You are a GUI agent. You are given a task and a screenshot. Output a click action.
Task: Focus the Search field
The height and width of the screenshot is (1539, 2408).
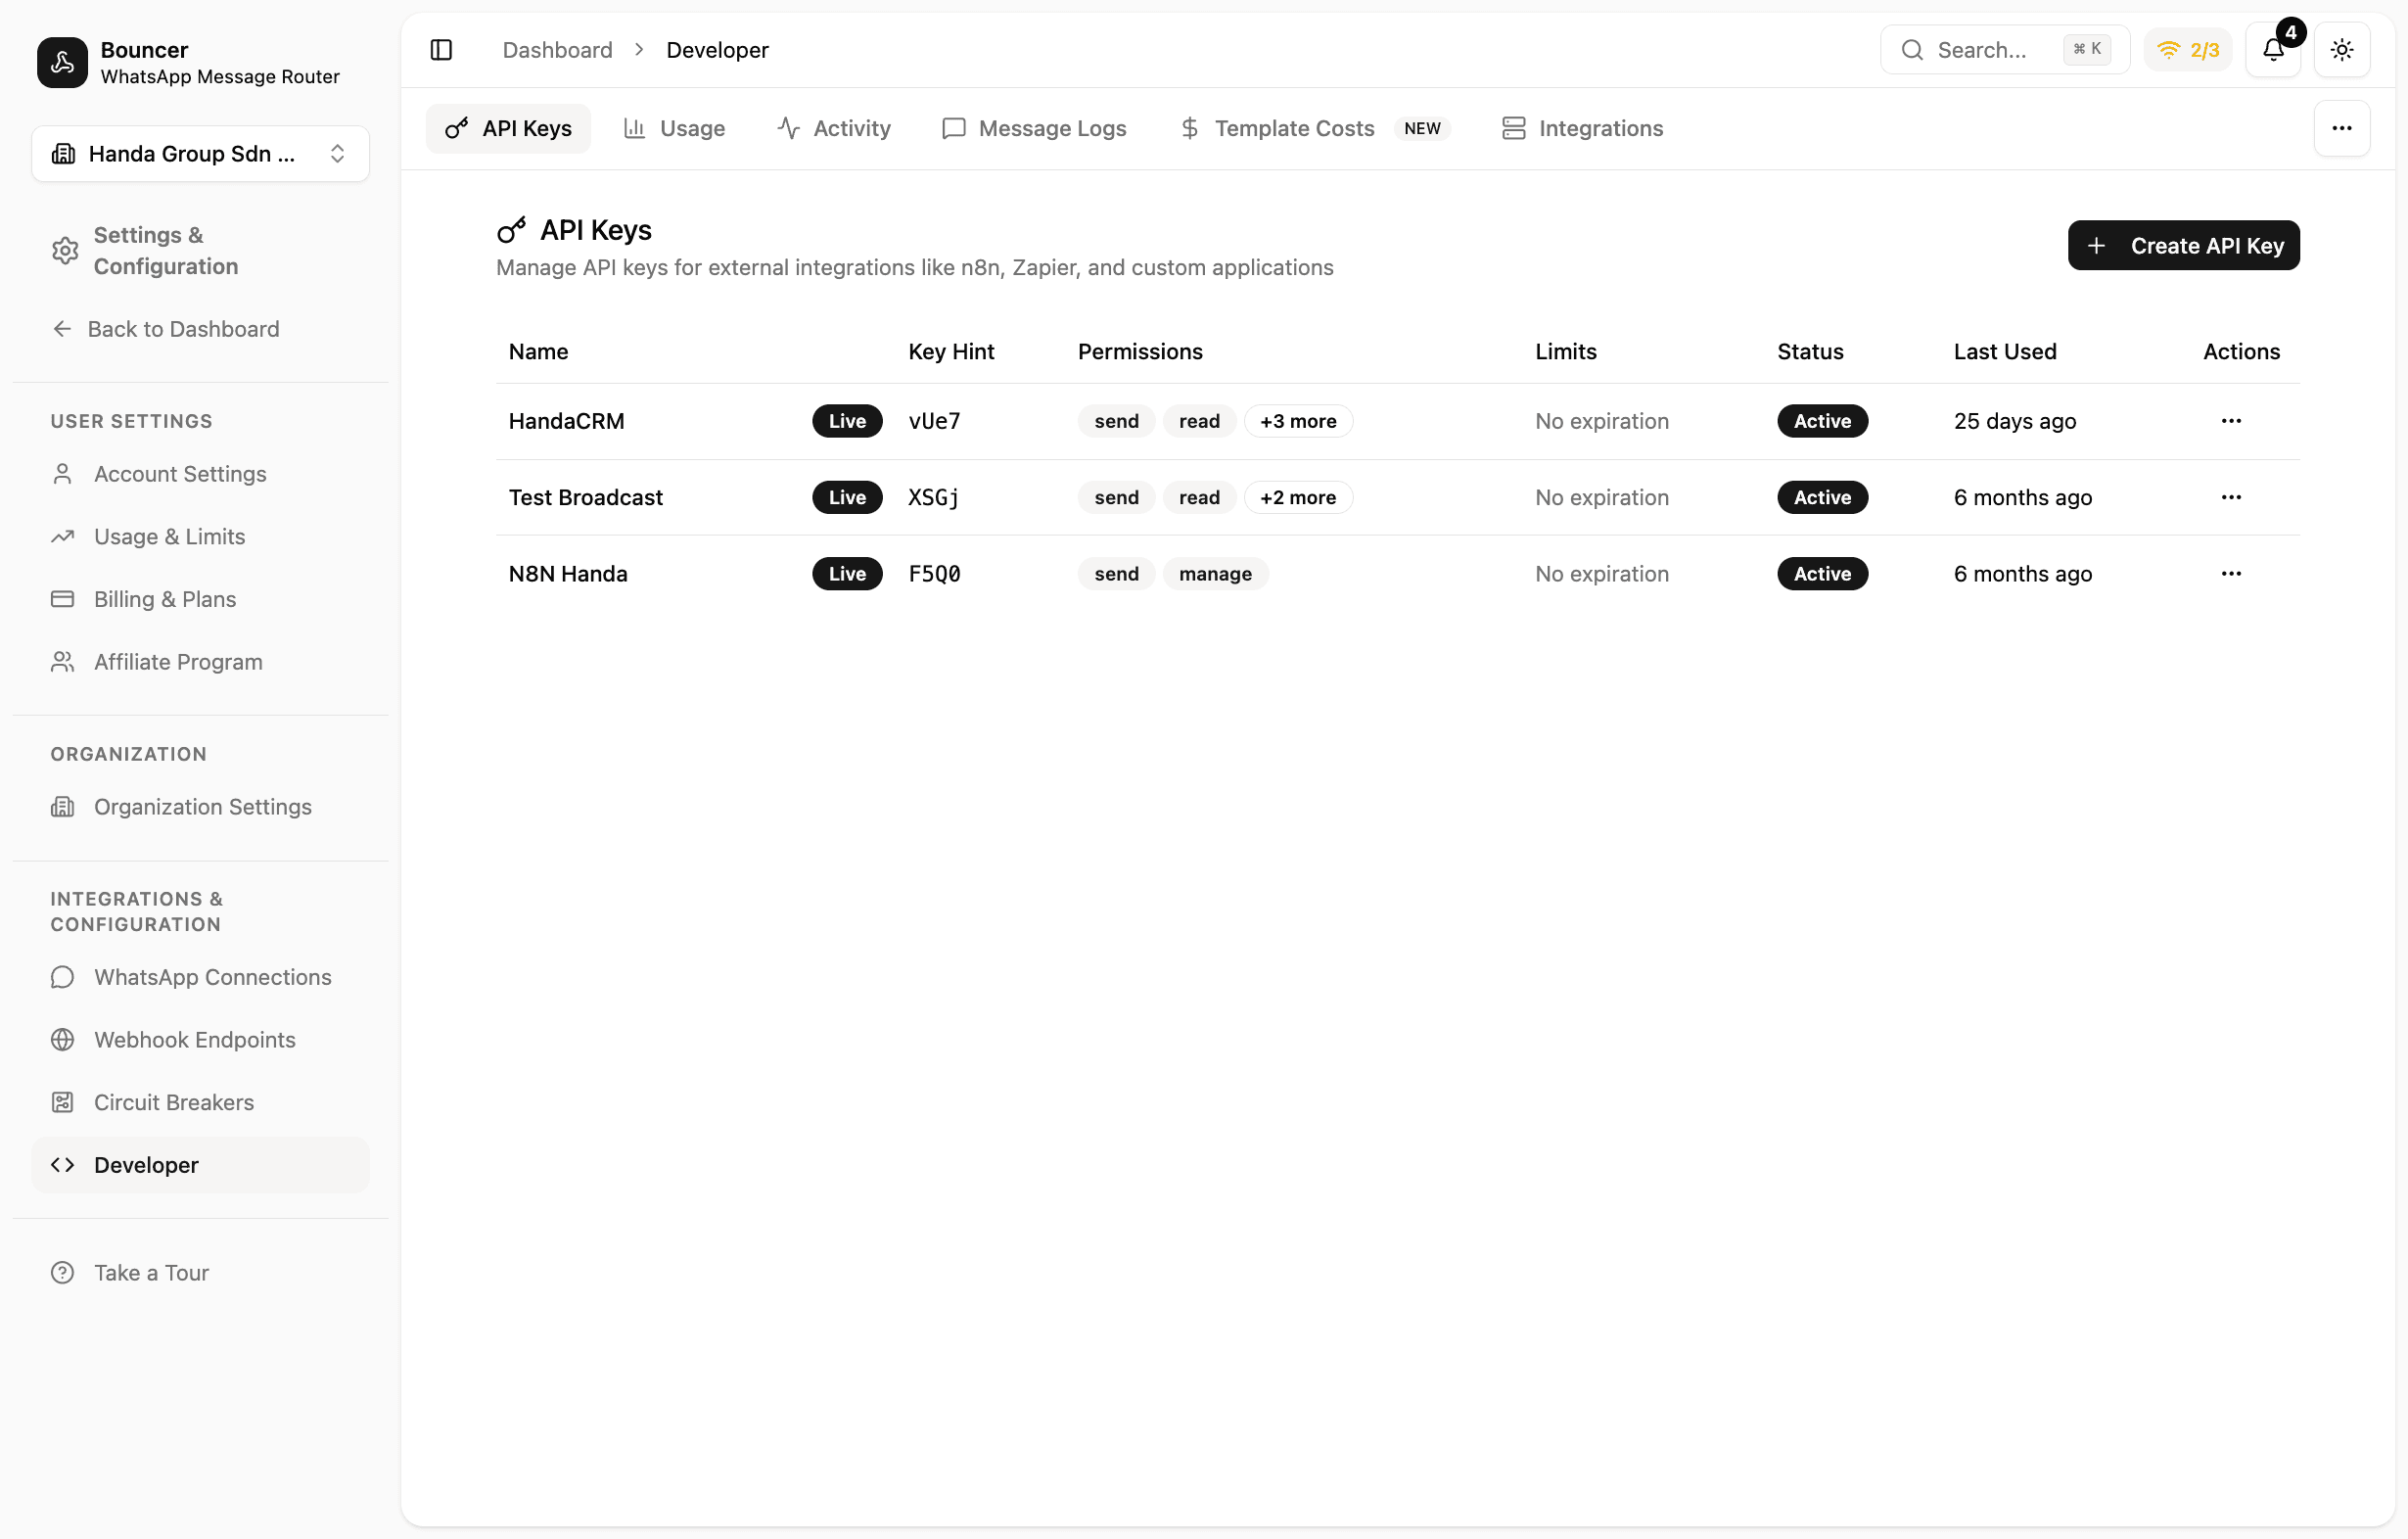coord(2005,50)
